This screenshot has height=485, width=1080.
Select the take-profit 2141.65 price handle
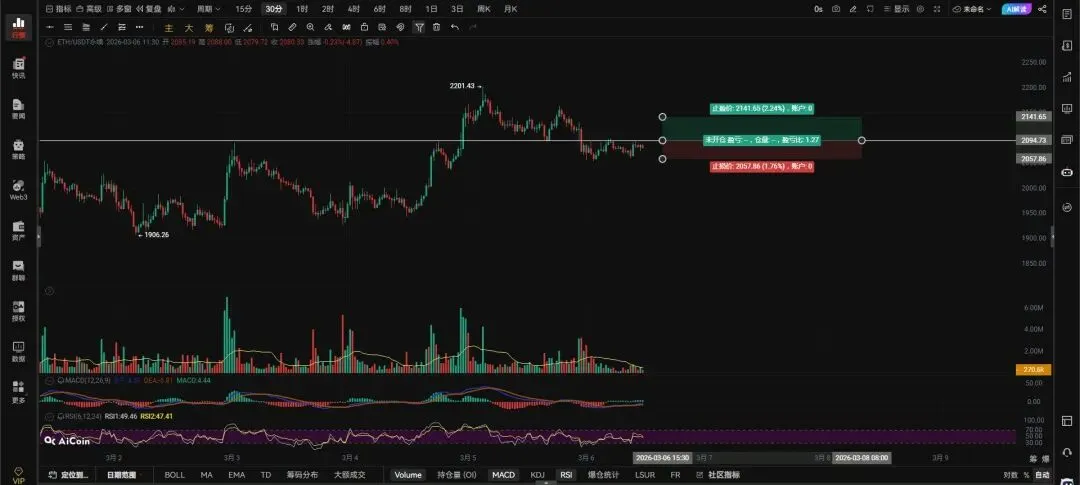[x=663, y=117]
